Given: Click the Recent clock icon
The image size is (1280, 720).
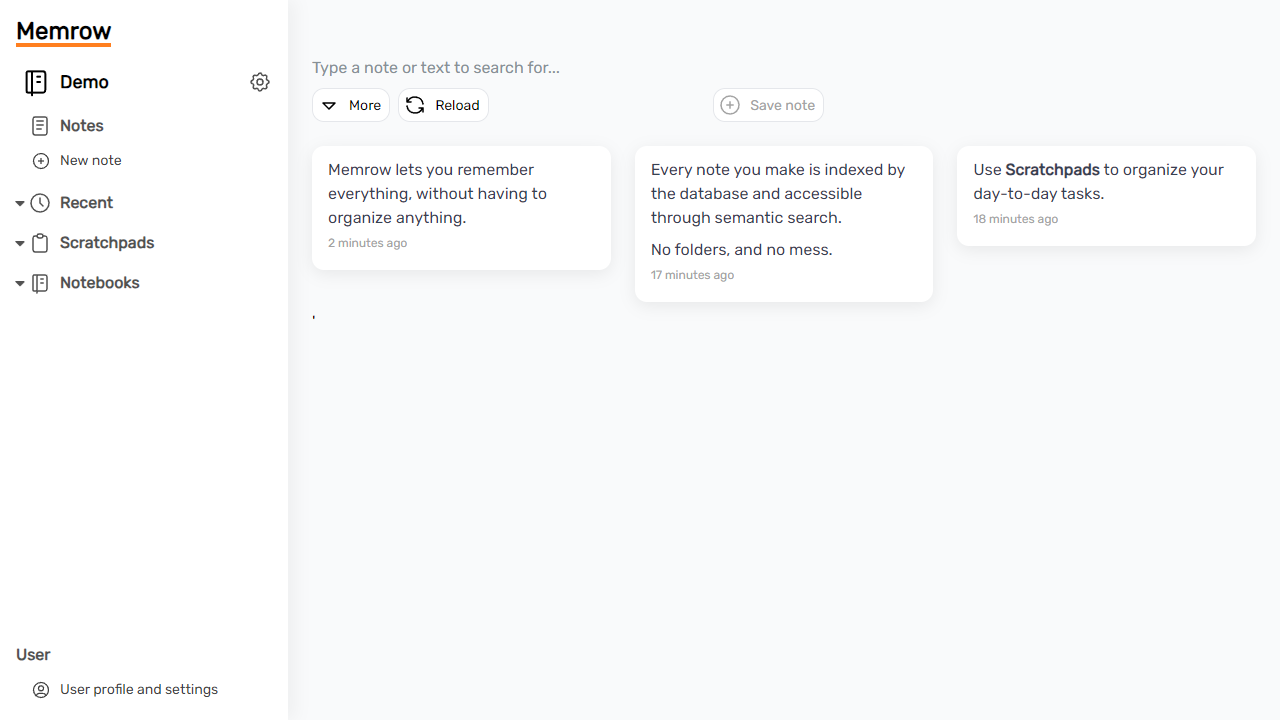Looking at the screenshot, I should coord(40,203).
